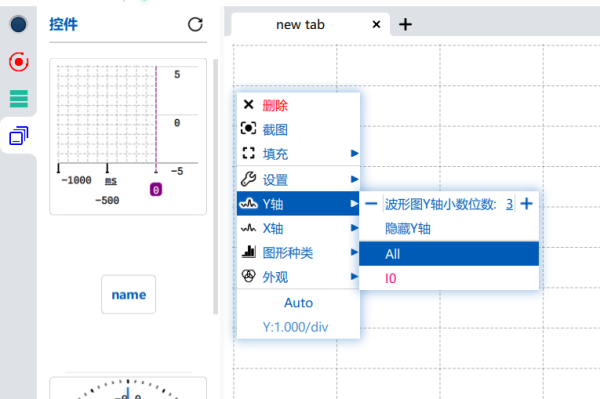Click the waveform chart widget thumbnail
This screenshot has height=399, width=600.
128,137
